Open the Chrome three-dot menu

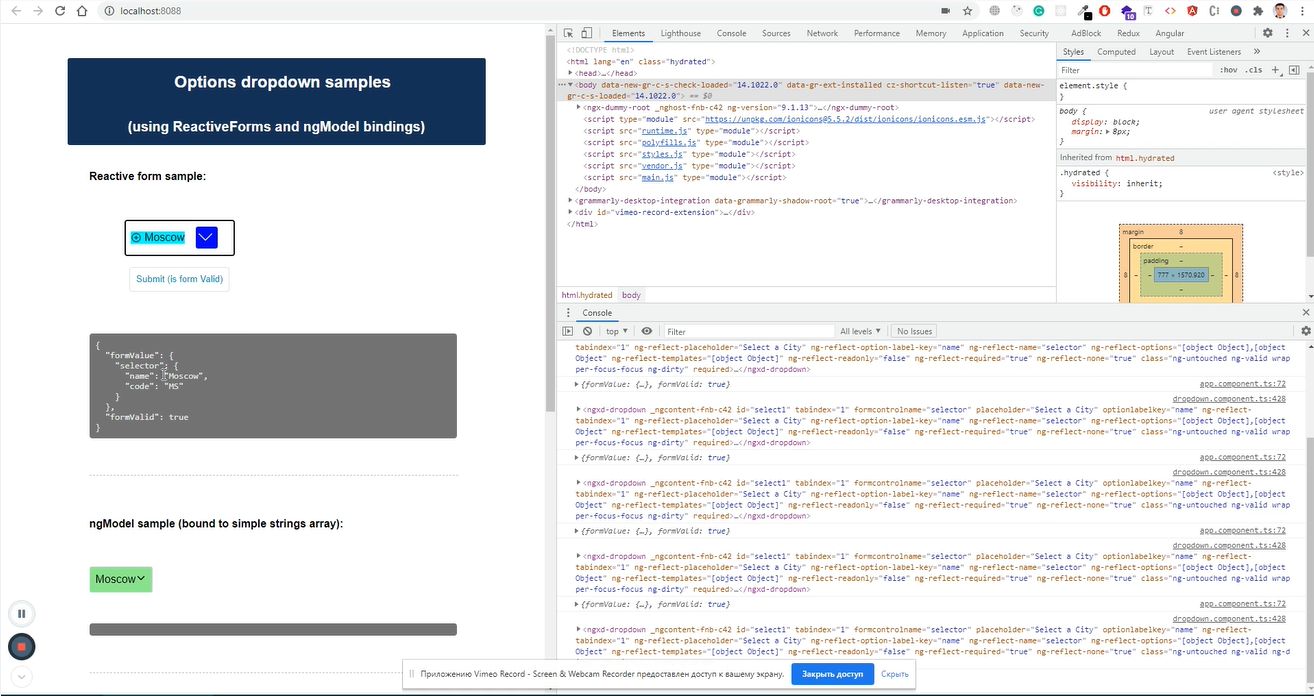[x=1303, y=11]
